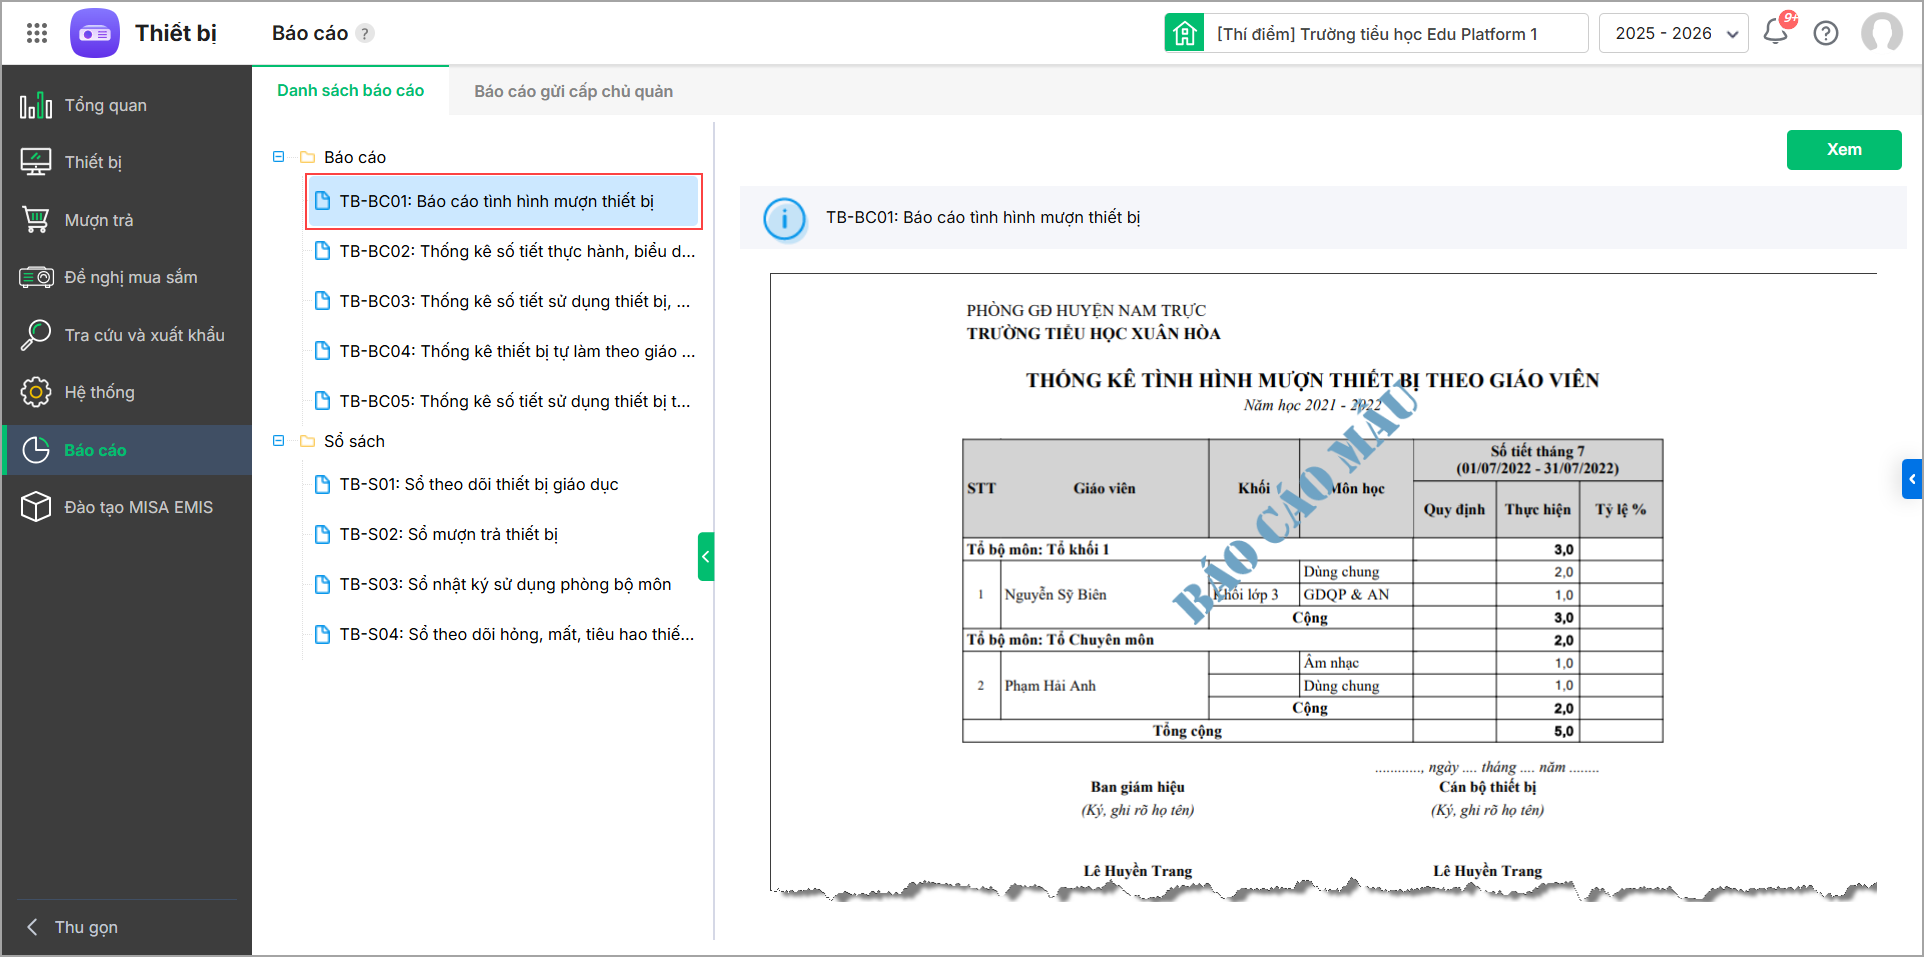This screenshot has height=957, width=1924.
Task: Select TB-S02 Sổ mượn trả thiết bị
Action: pos(504,534)
